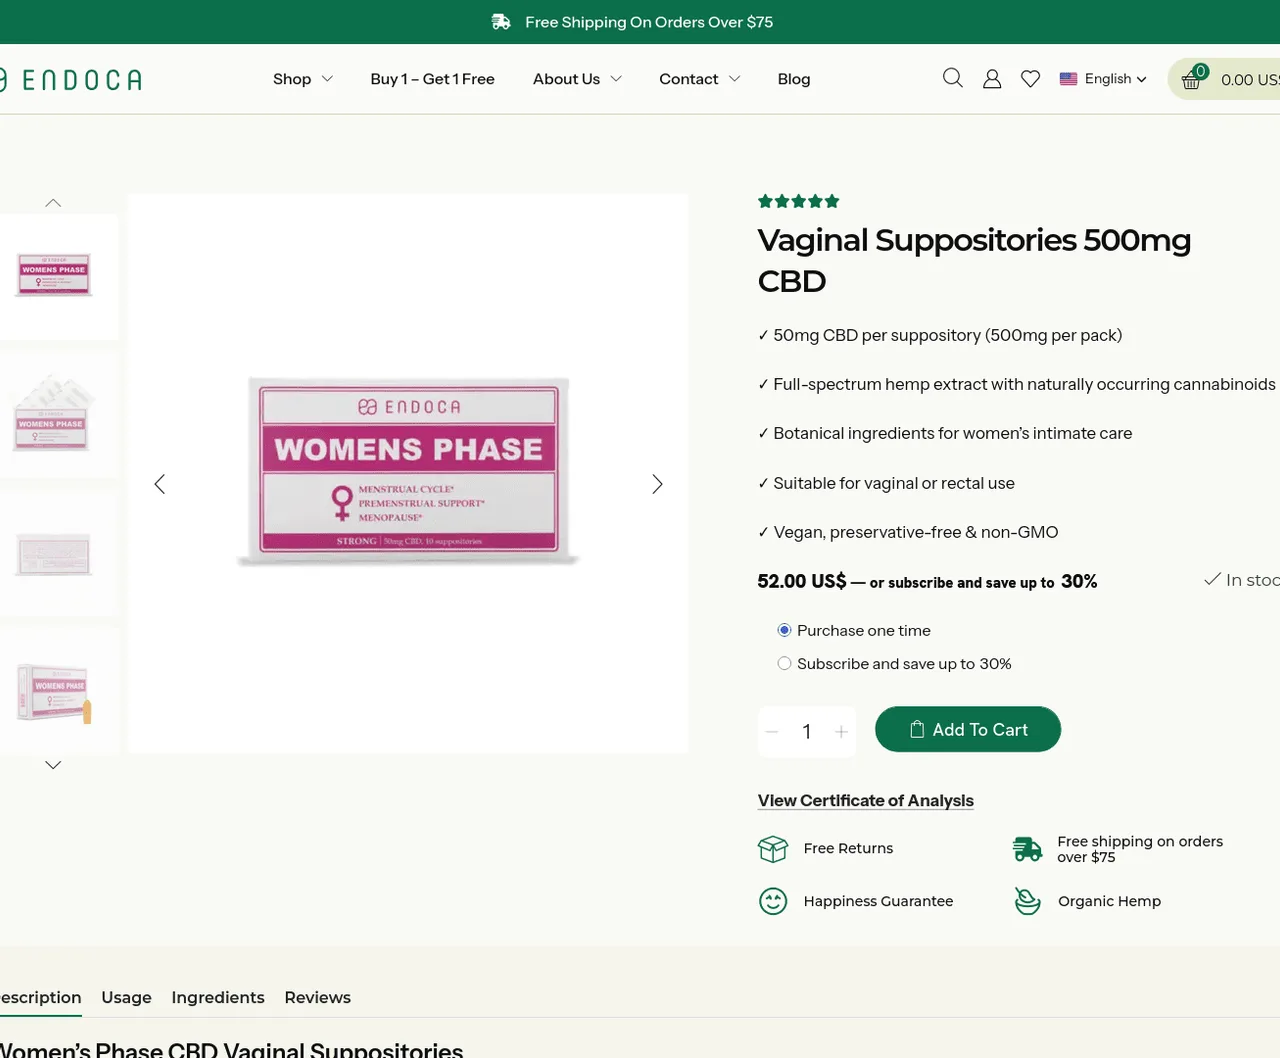
Task: Switch to the Usage tab
Action: [x=126, y=997]
